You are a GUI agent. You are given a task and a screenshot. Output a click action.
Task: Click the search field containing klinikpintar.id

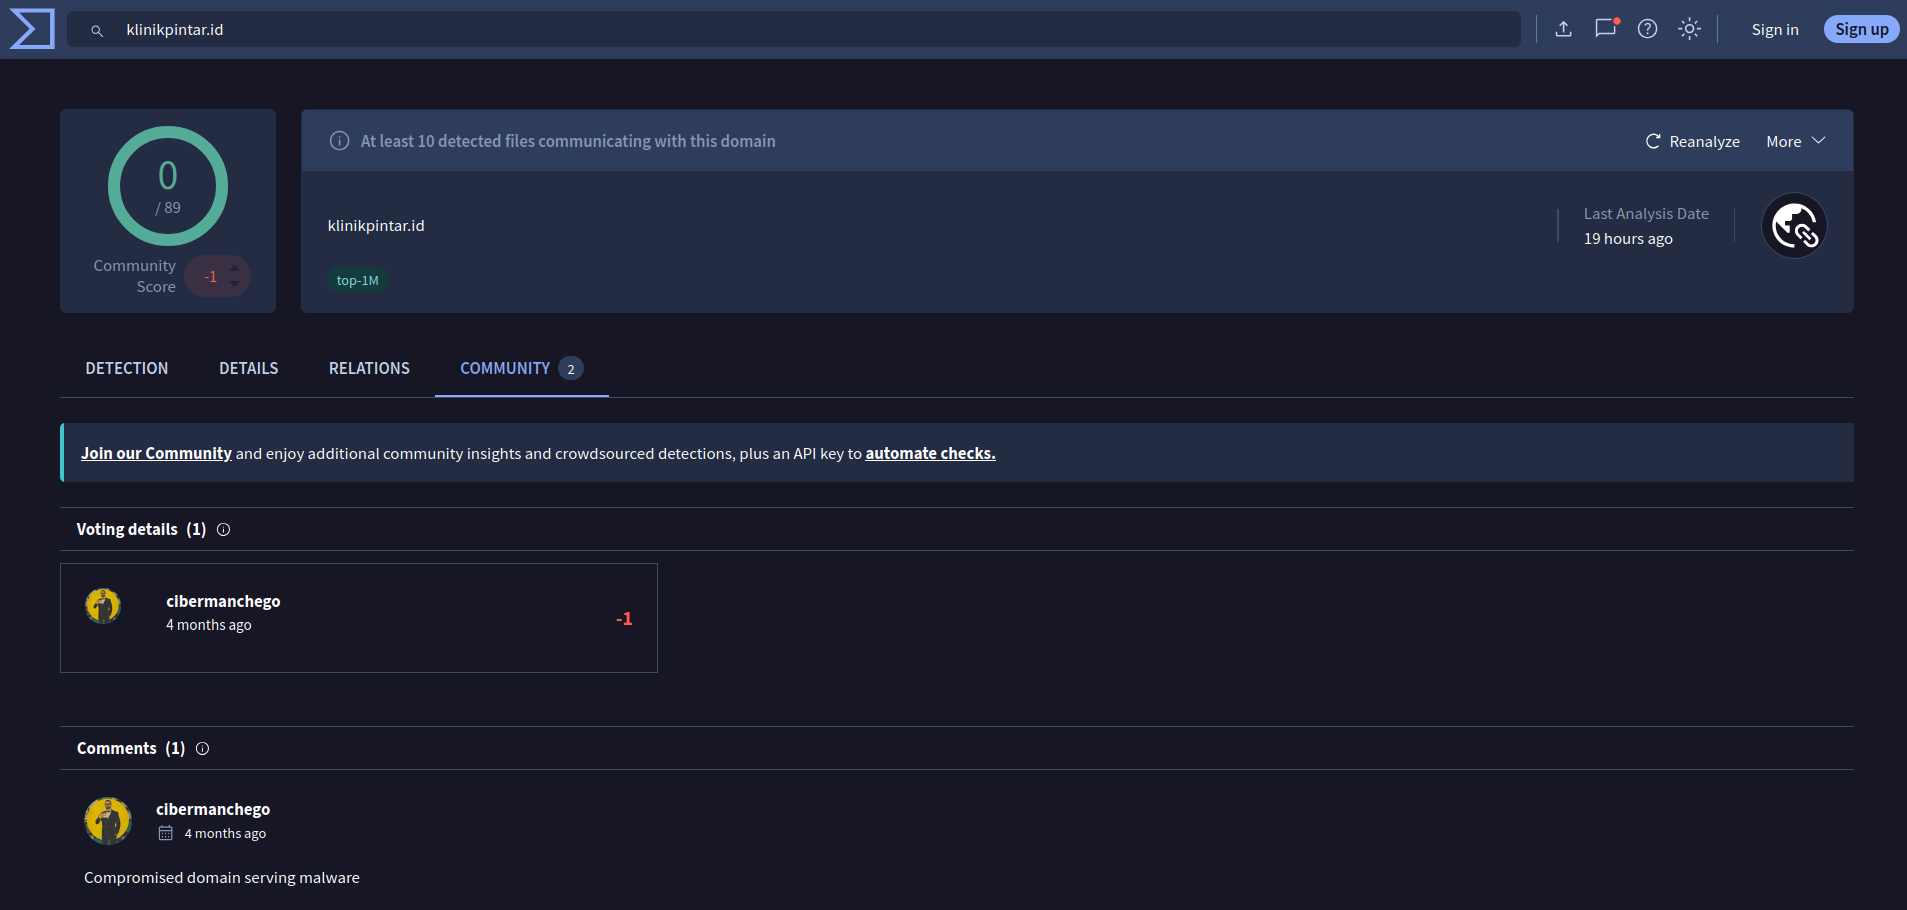point(794,30)
